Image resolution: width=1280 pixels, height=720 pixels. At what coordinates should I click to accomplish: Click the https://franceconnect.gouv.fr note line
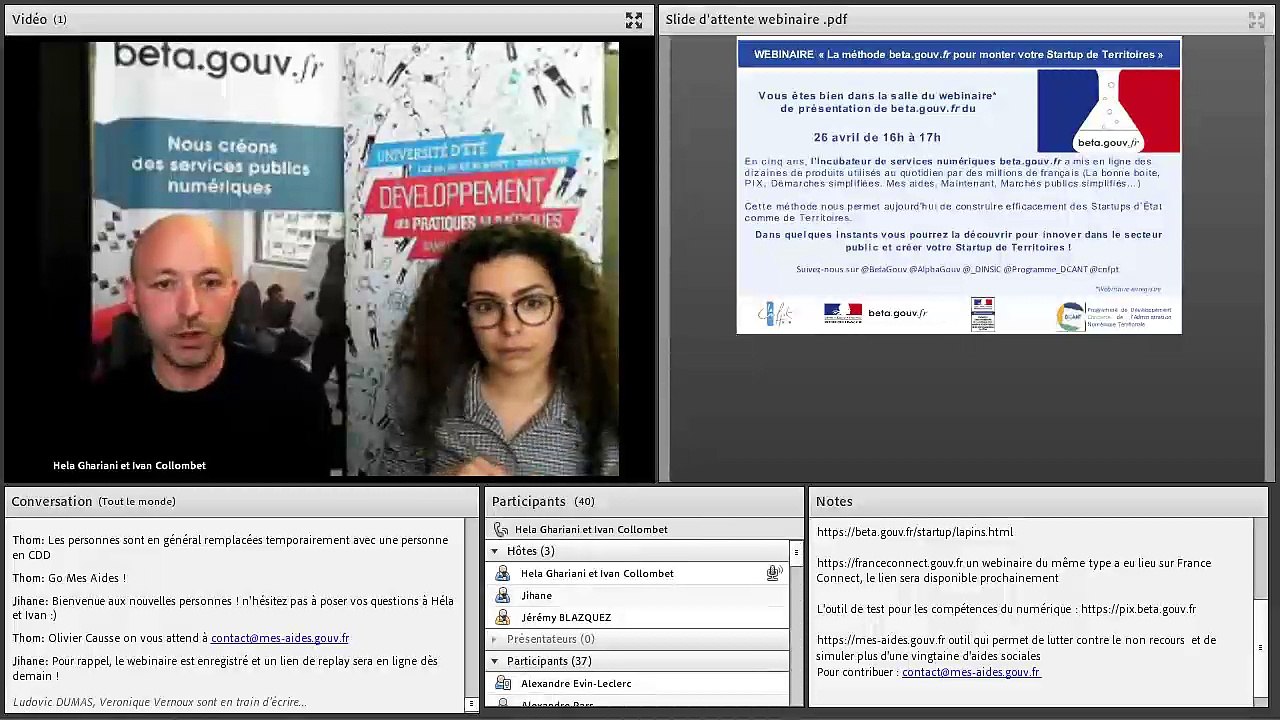point(1014,570)
